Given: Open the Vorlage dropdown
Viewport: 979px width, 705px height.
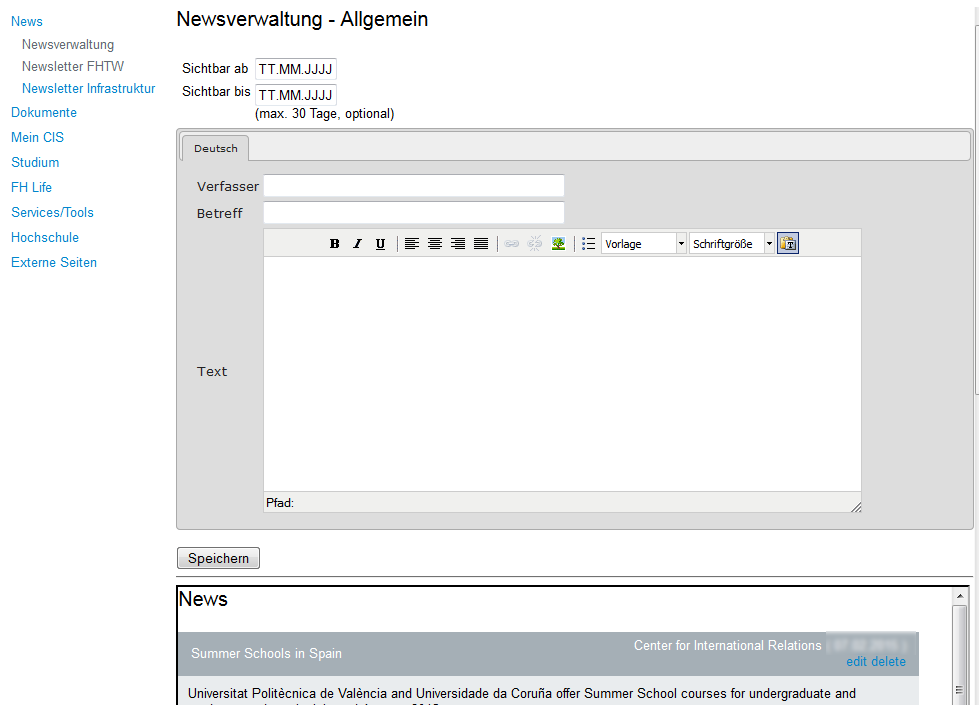Looking at the screenshot, I should click(x=644, y=244).
